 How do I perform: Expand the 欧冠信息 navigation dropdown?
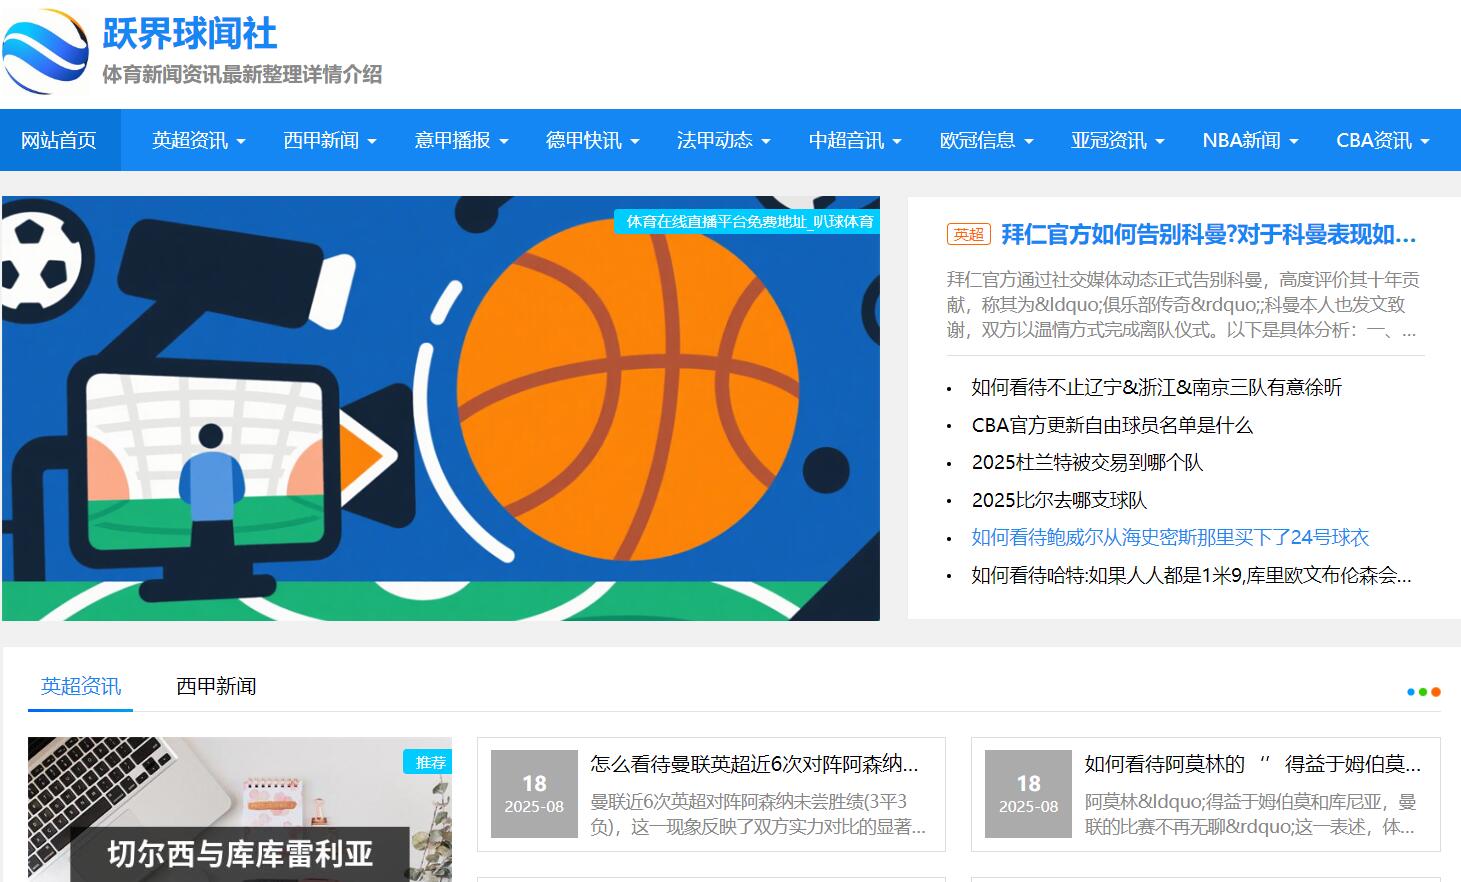[986, 140]
